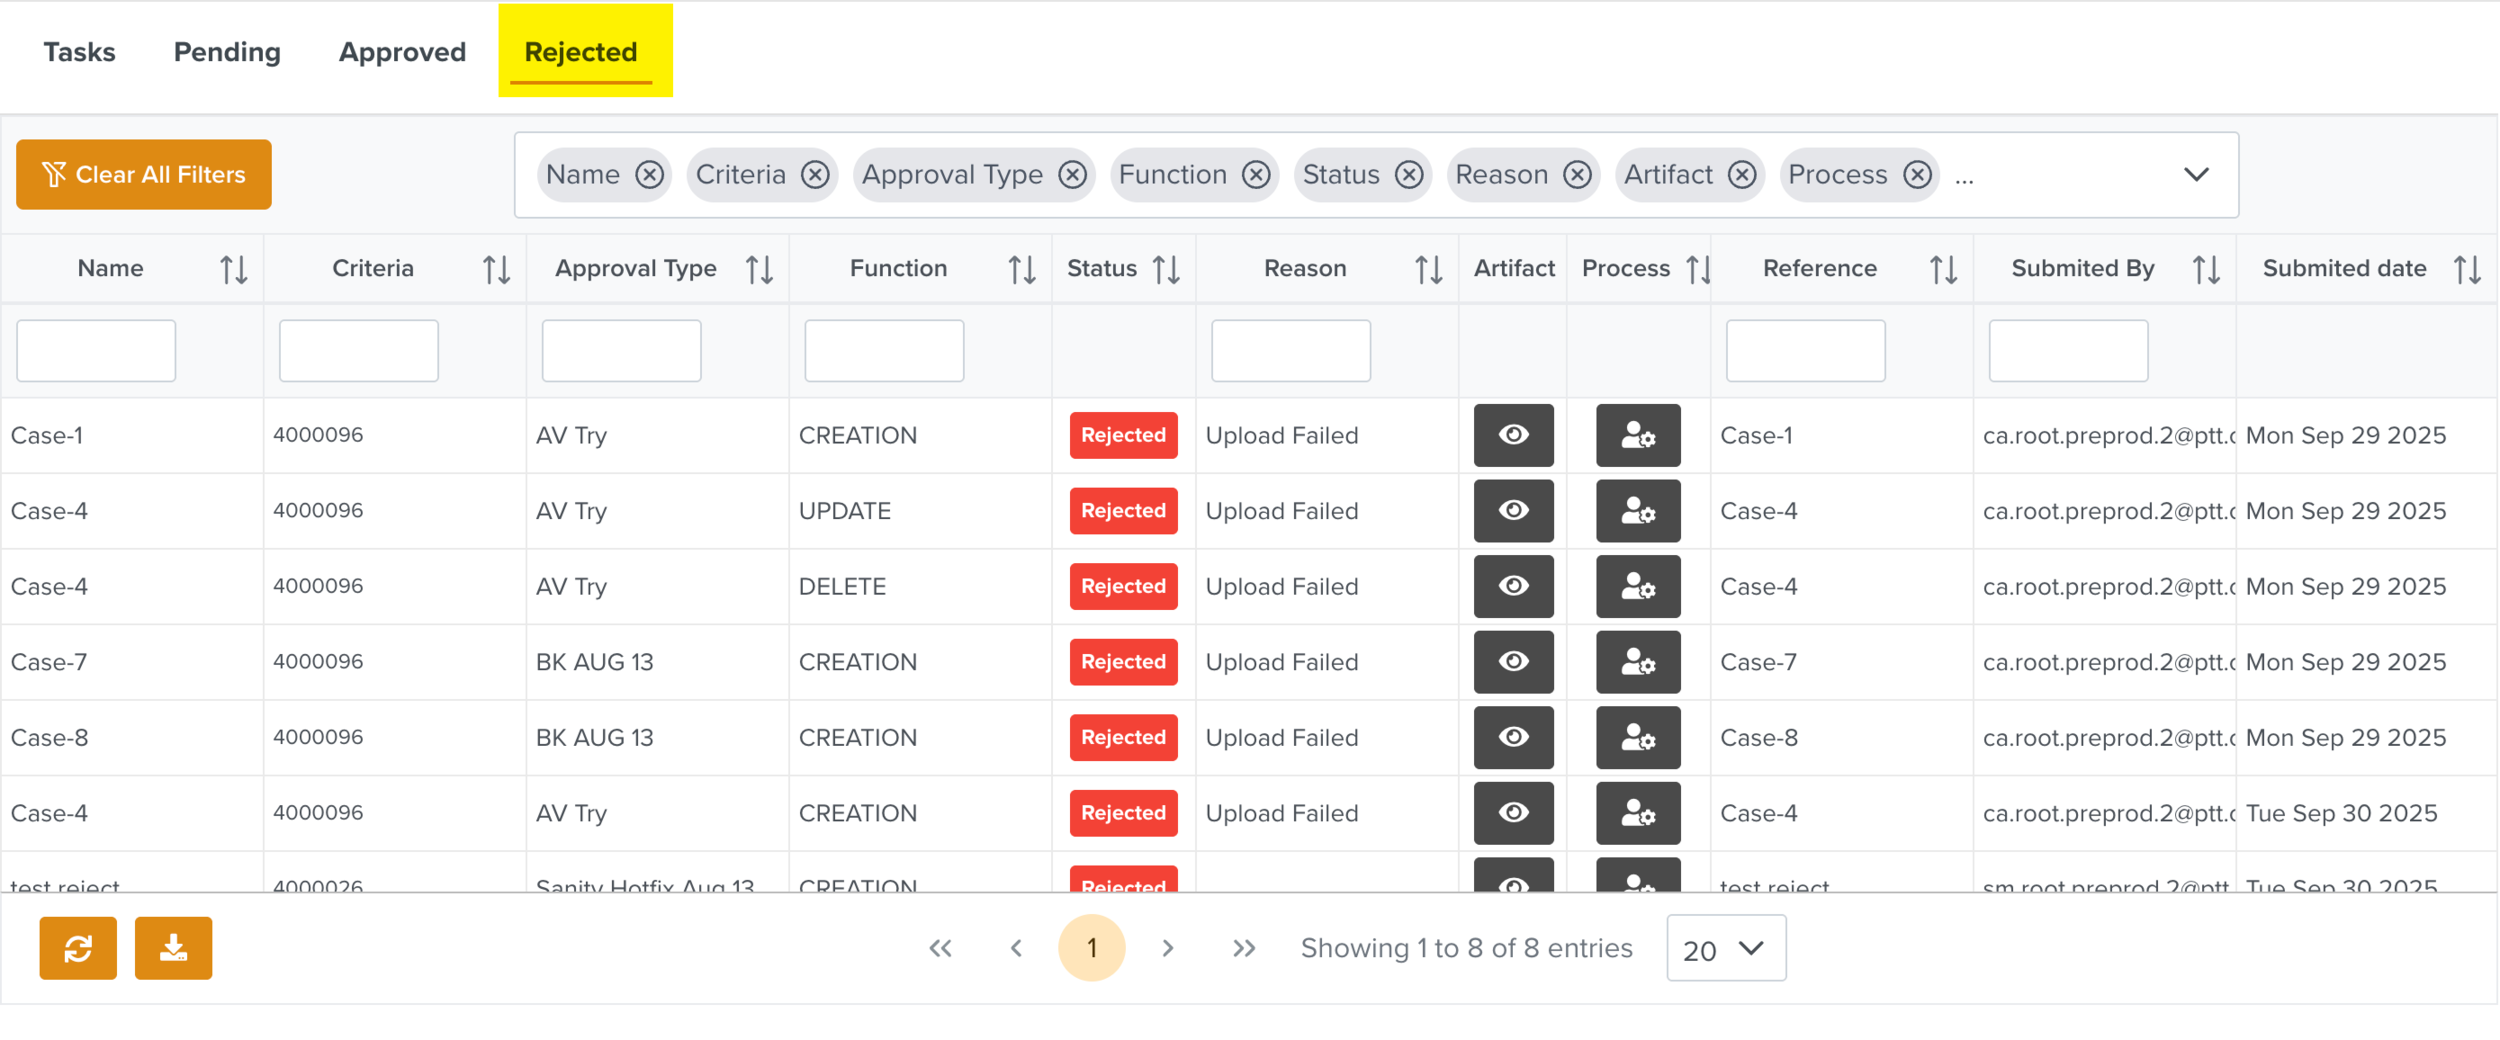Select page 1 pagination button

pos(1091,948)
